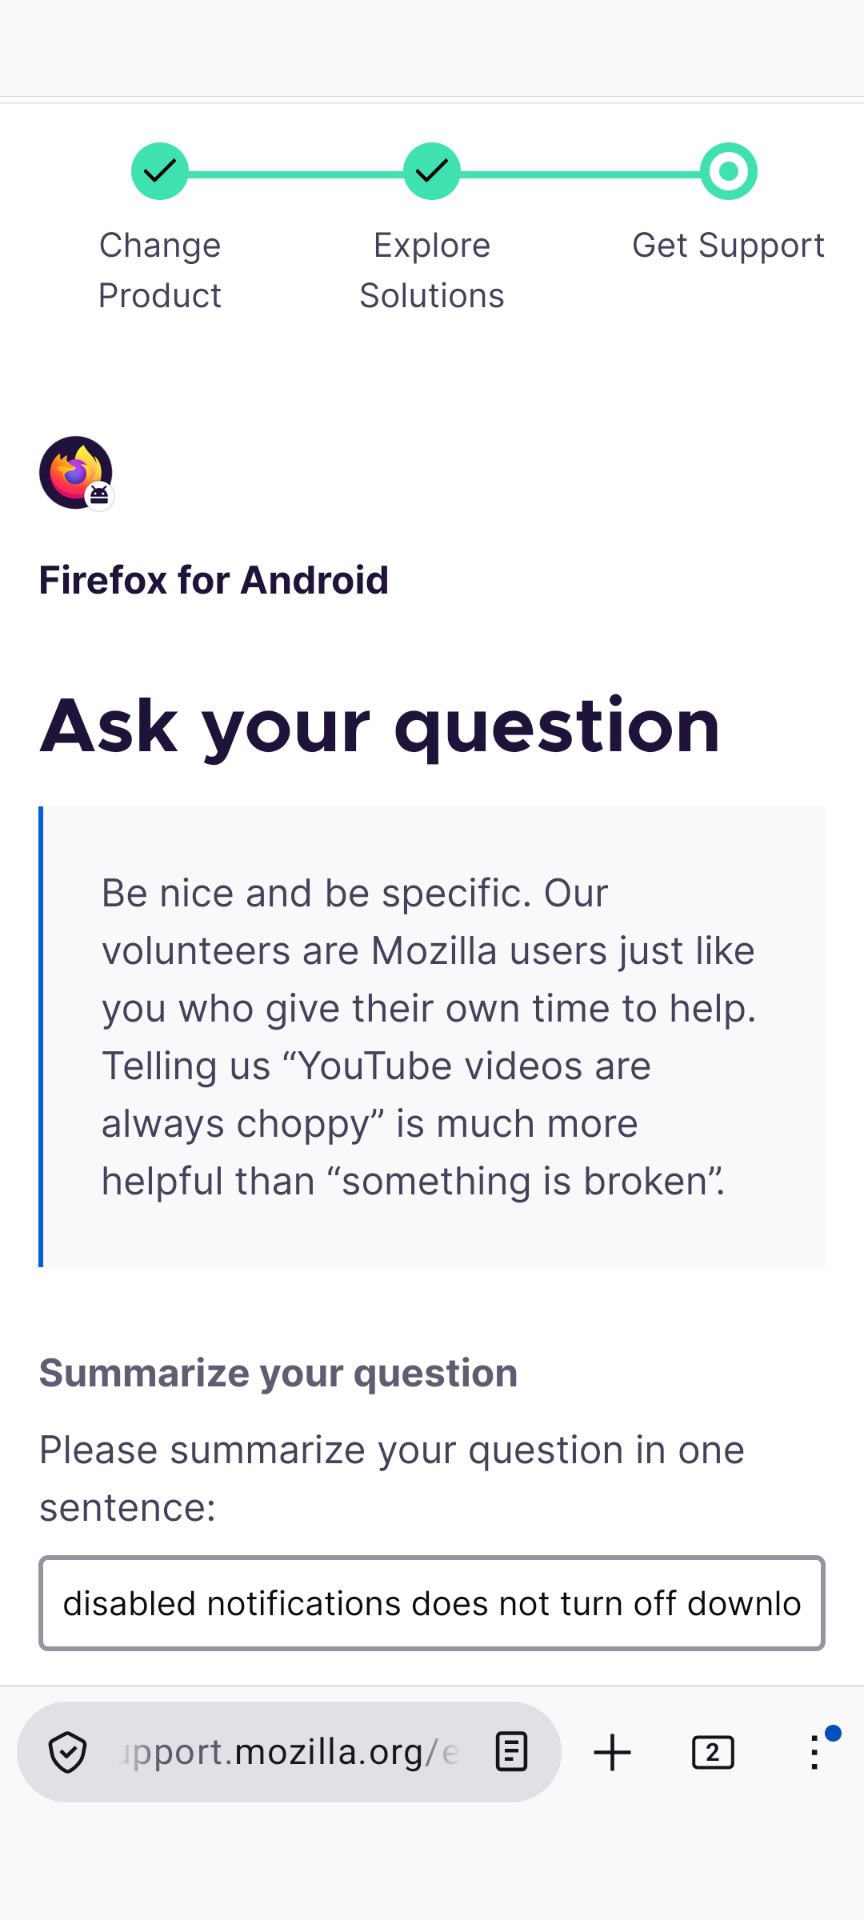864x1920 pixels.
Task: Open a new tab with plus icon
Action: pos(612,1752)
